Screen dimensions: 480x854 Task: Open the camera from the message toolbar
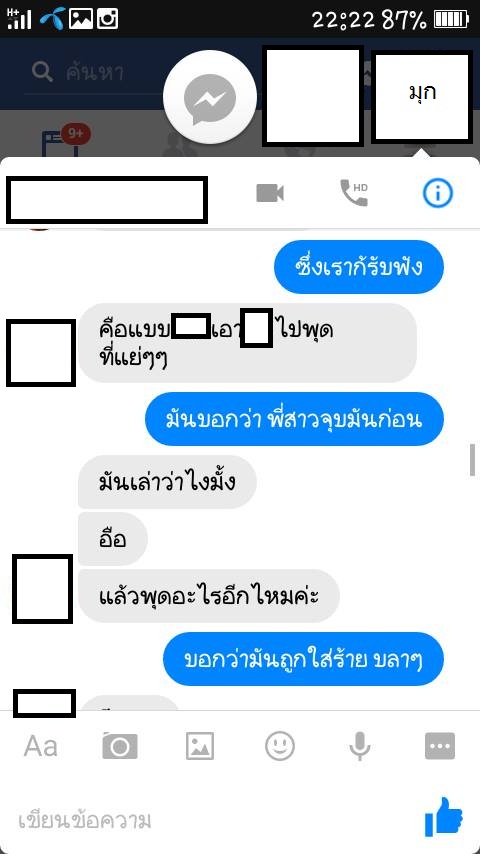click(x=120, y=746)
